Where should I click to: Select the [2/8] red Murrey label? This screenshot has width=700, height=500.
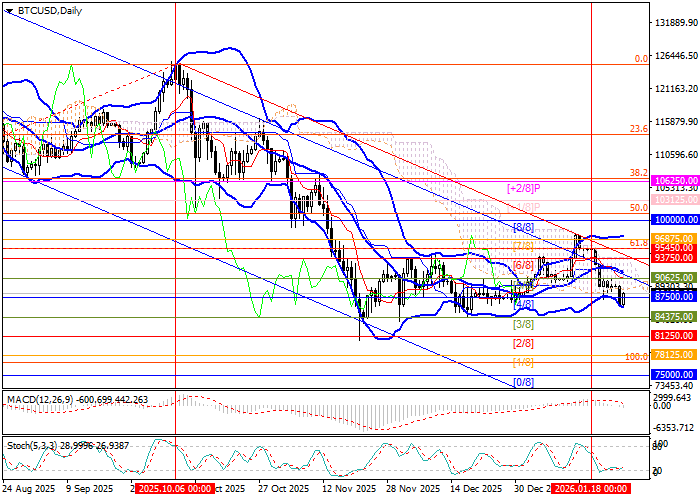pyautogui.click(x=523, y=343)
